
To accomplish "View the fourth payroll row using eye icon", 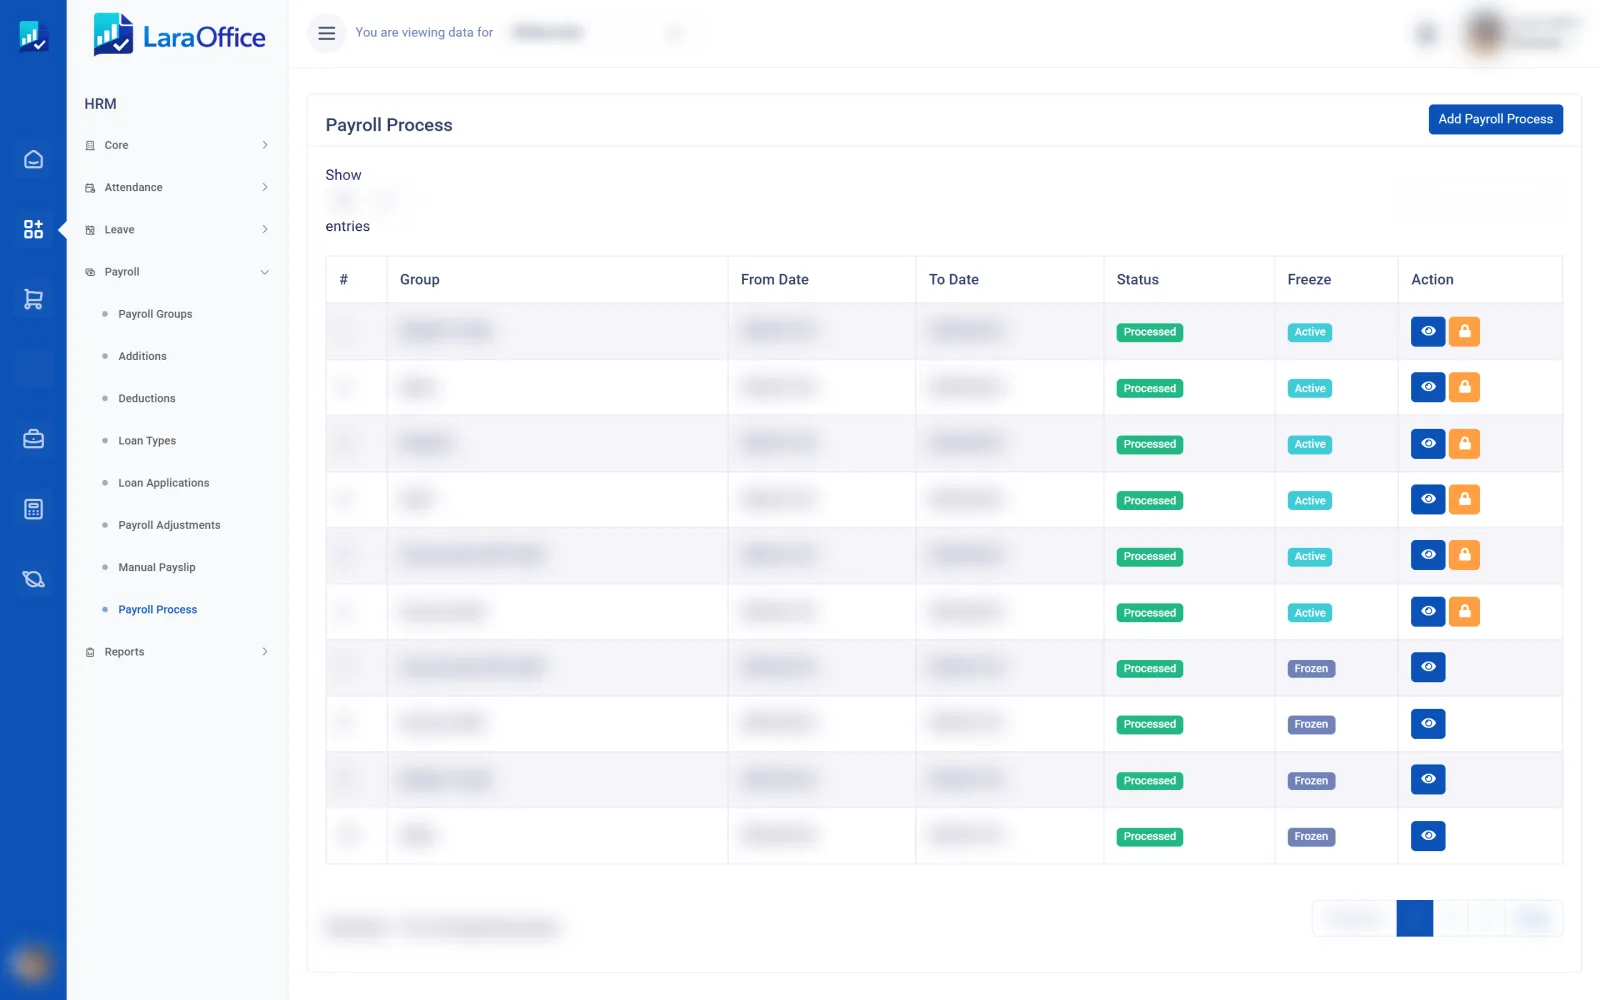I will point(1428,499).
